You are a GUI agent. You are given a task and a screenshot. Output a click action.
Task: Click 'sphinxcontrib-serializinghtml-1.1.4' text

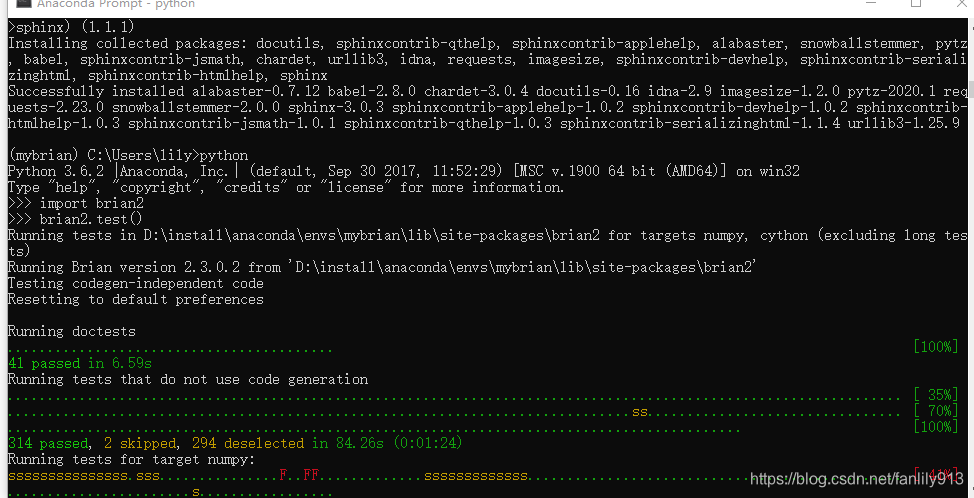point(700,124)
